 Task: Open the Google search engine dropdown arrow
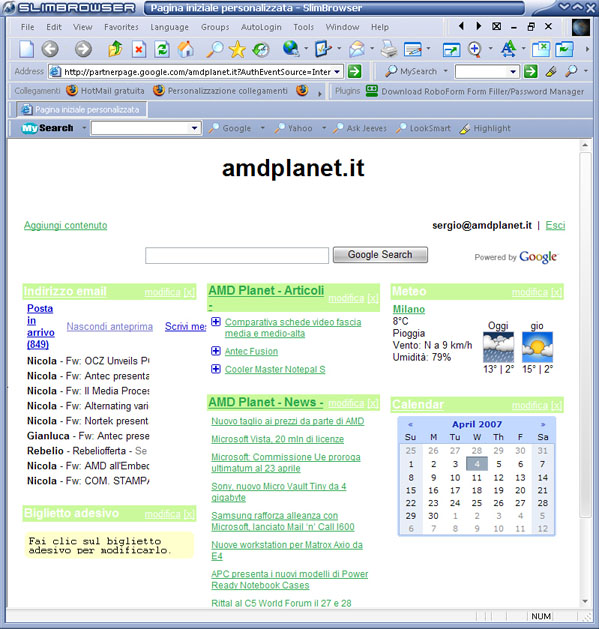pyautogui.click(x=262, y=128)
